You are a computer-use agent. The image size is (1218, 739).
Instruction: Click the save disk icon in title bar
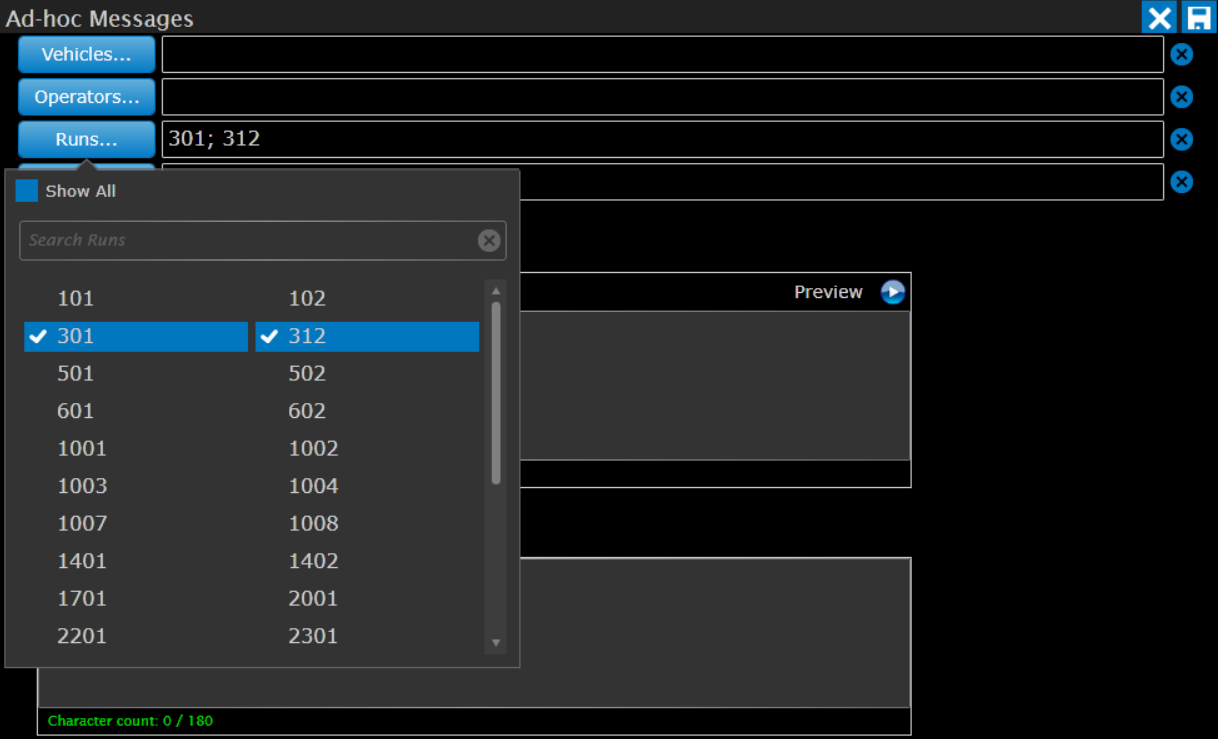1198,18
